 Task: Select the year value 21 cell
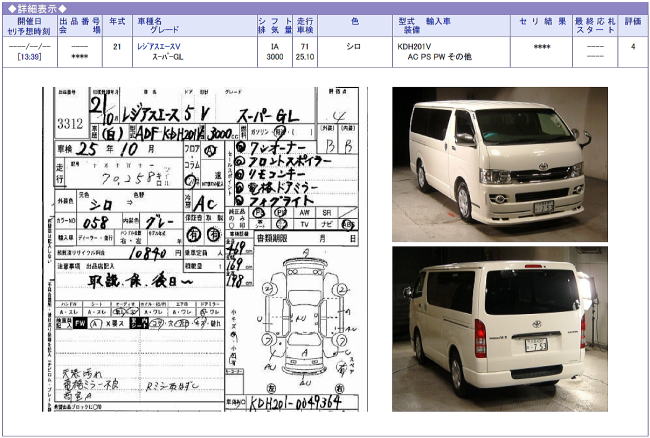pos(117,47)
